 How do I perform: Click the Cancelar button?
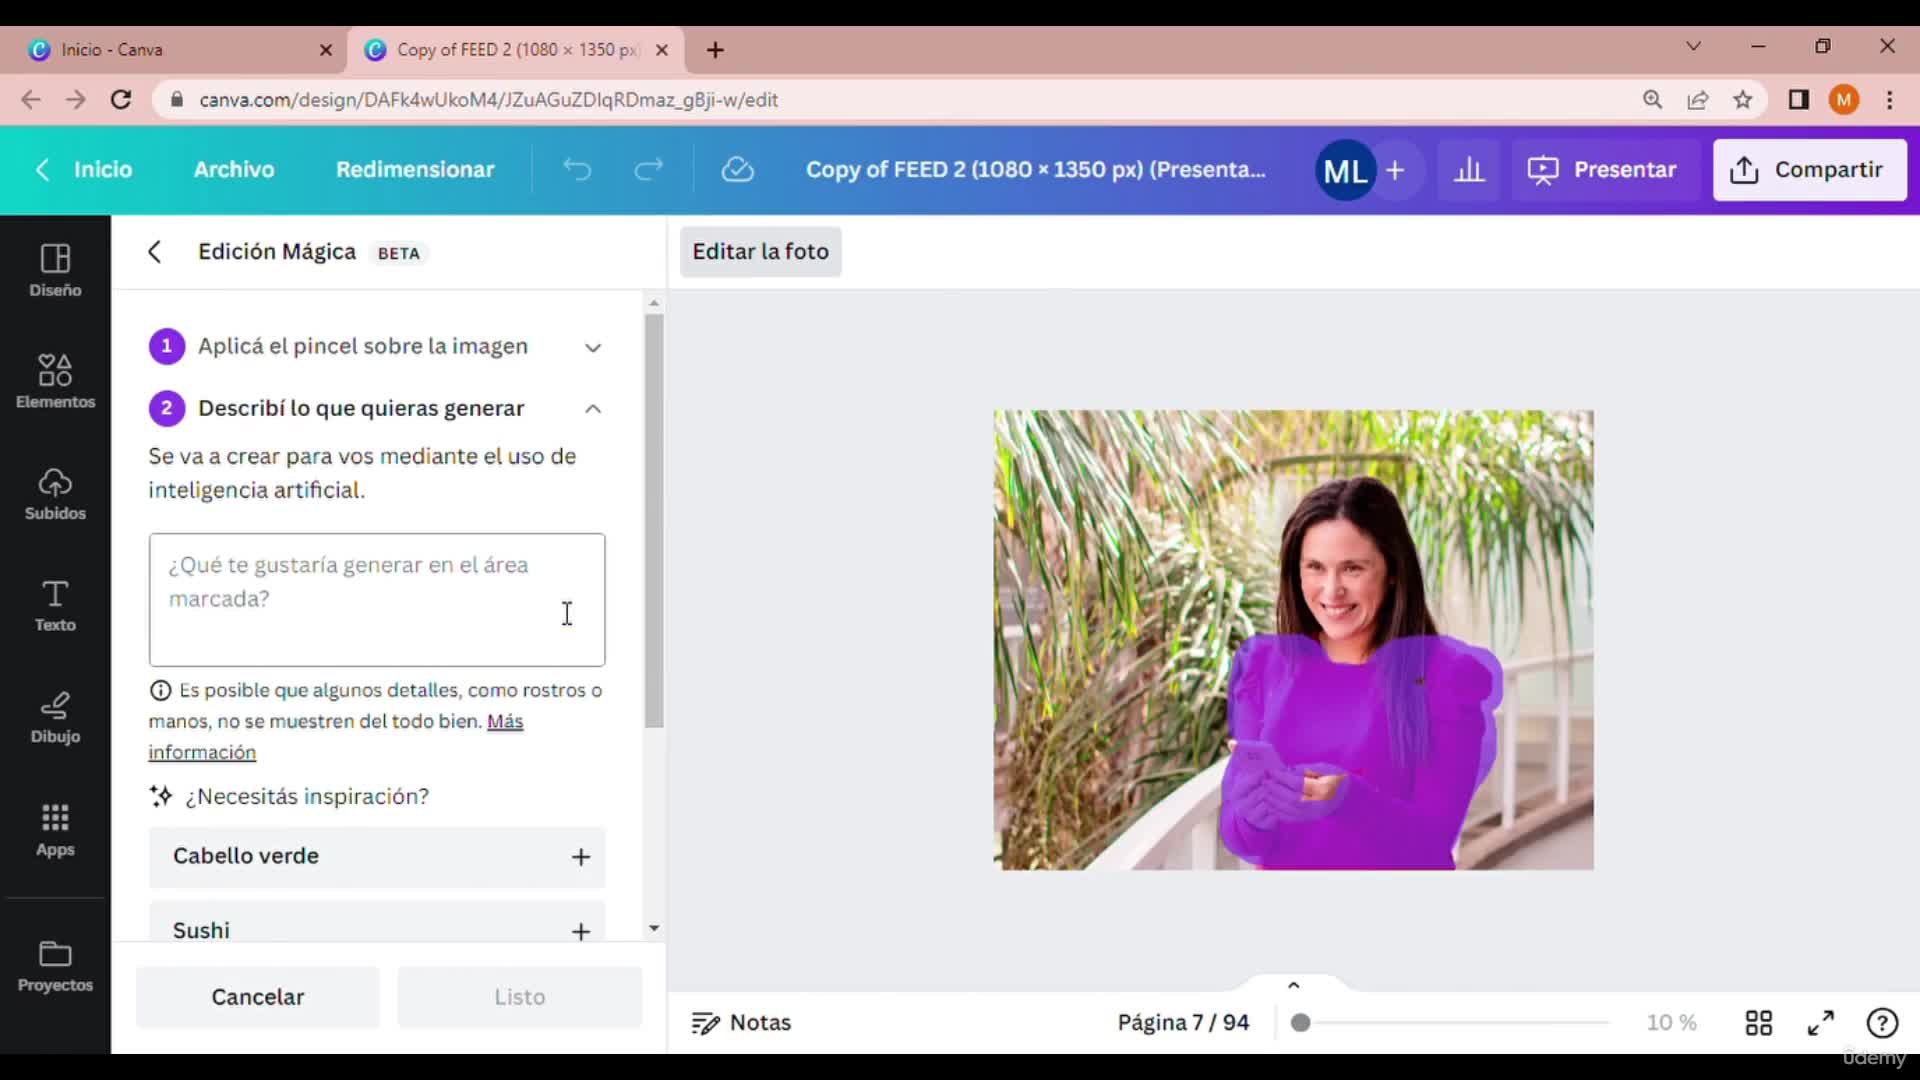258,997
